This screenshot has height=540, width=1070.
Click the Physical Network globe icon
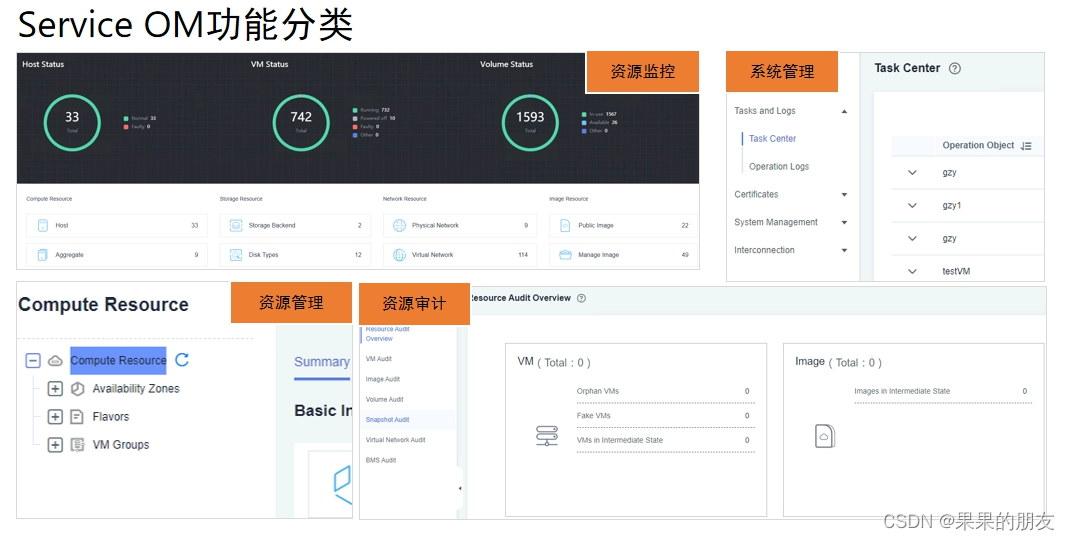click(x=399, y=225)
